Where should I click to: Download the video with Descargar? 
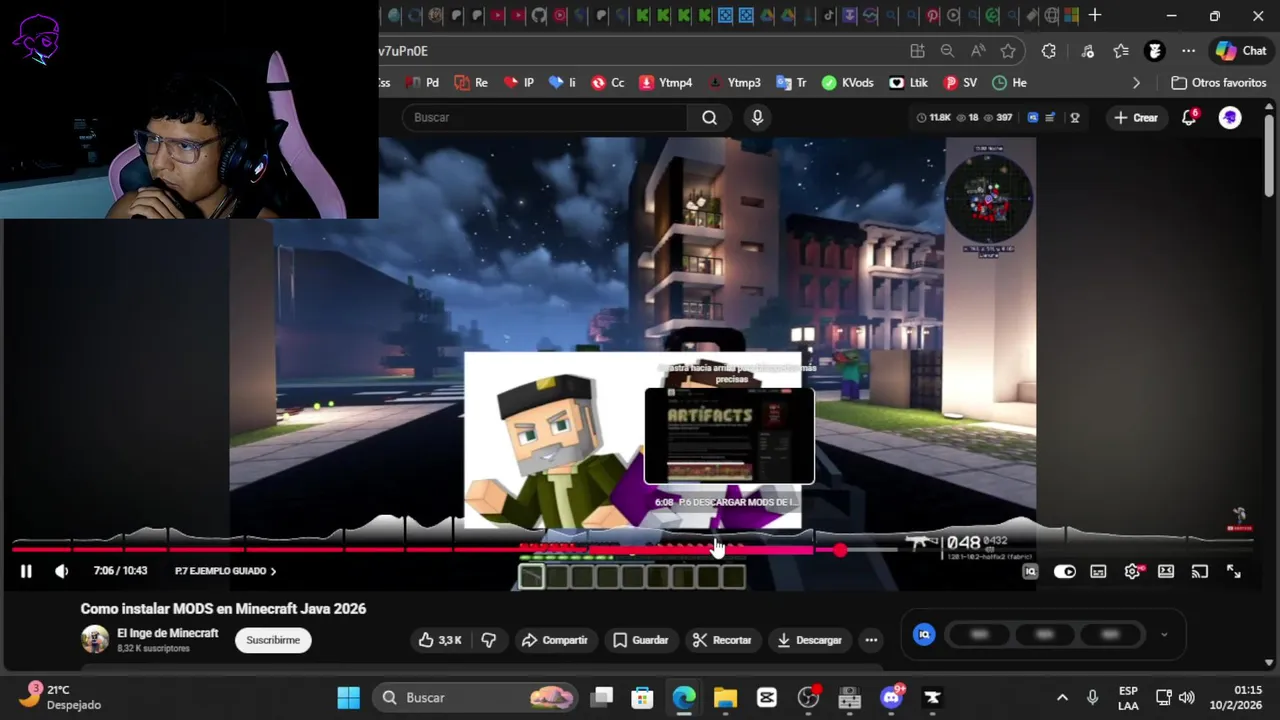point(809,640)
